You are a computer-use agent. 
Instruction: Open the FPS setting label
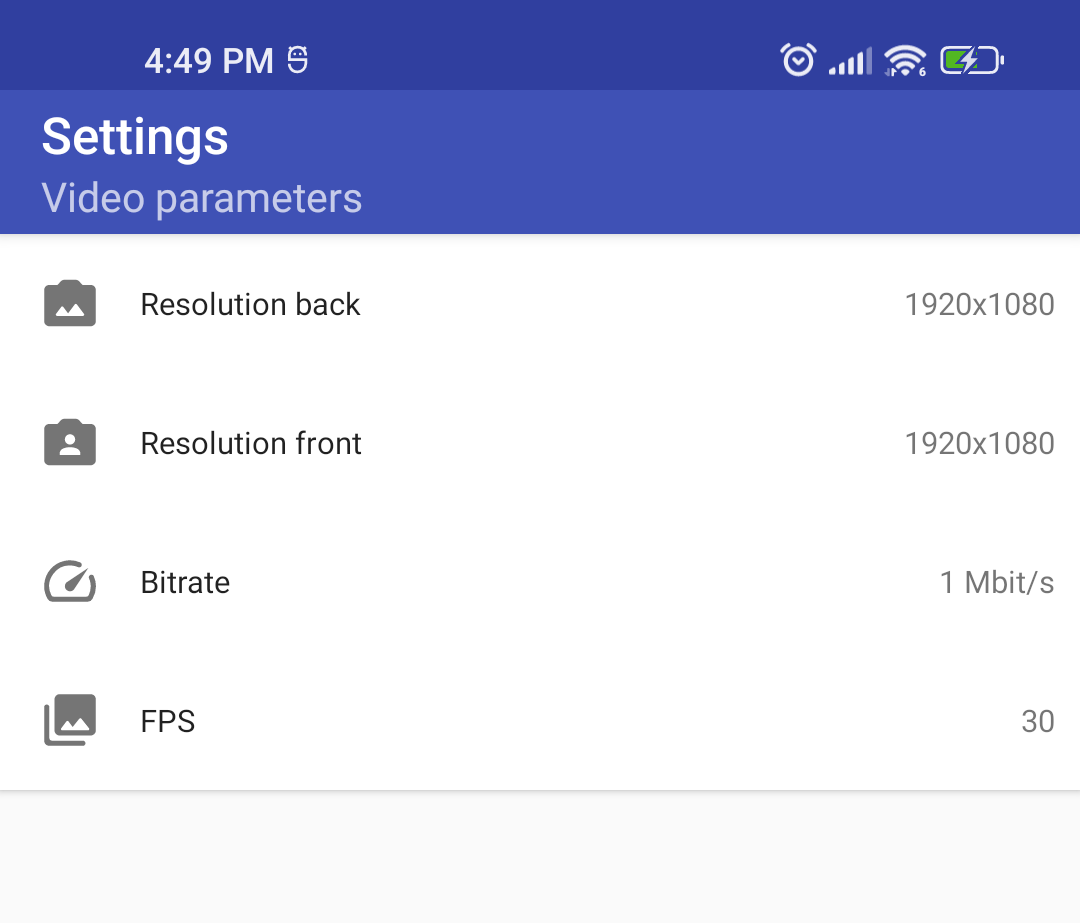[x=168, y=721]
